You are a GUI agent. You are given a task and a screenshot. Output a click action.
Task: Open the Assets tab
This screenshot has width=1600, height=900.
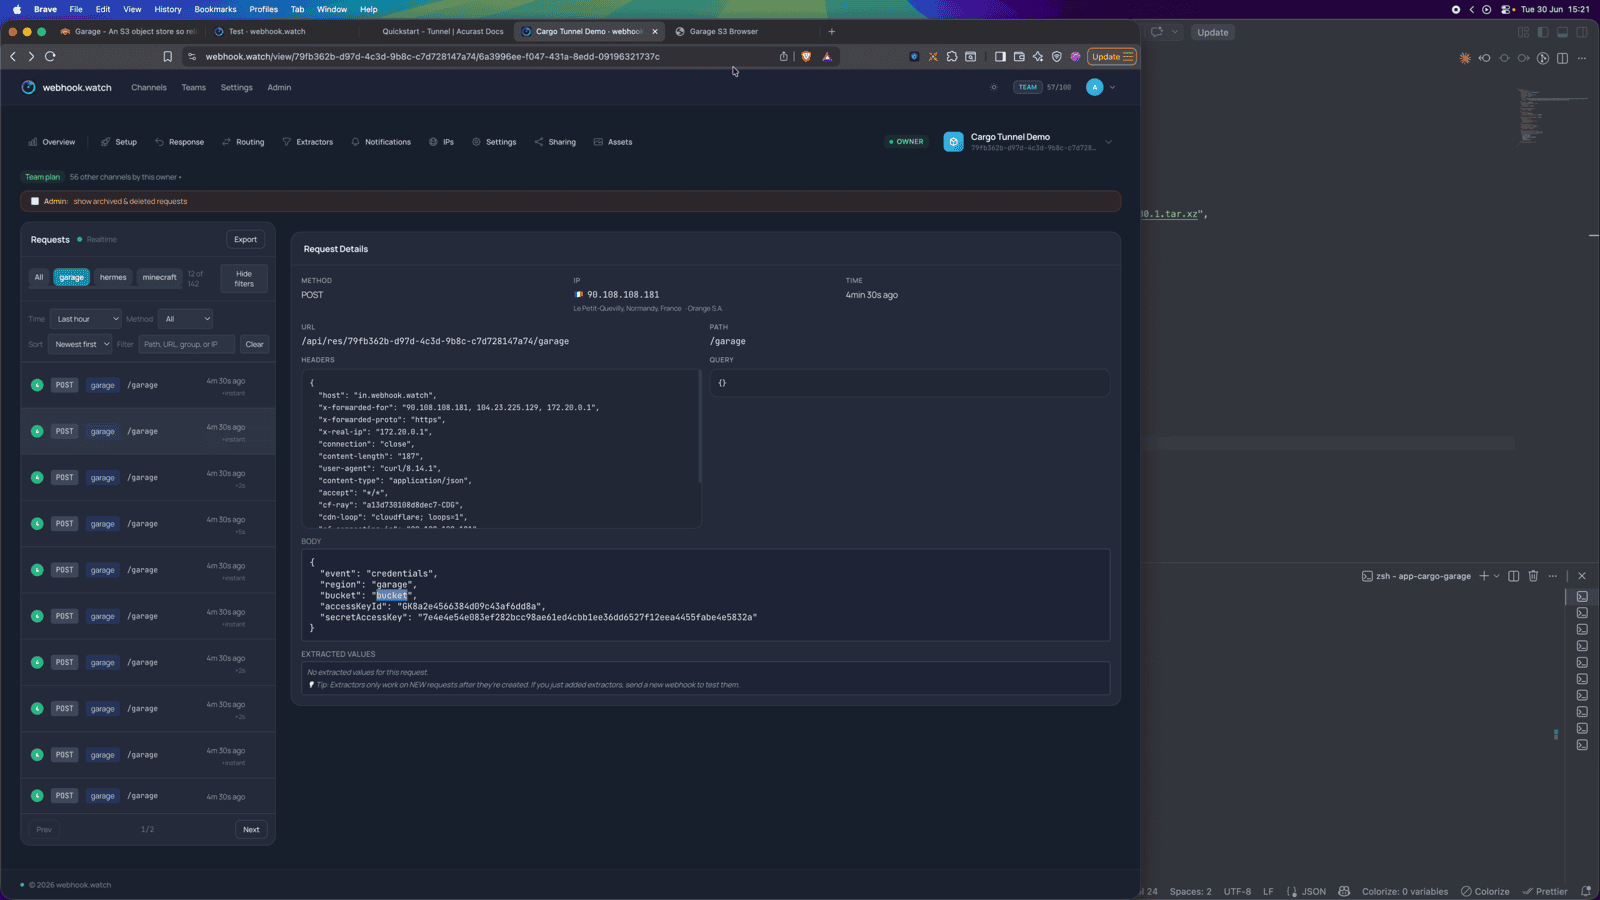point(613,142)
